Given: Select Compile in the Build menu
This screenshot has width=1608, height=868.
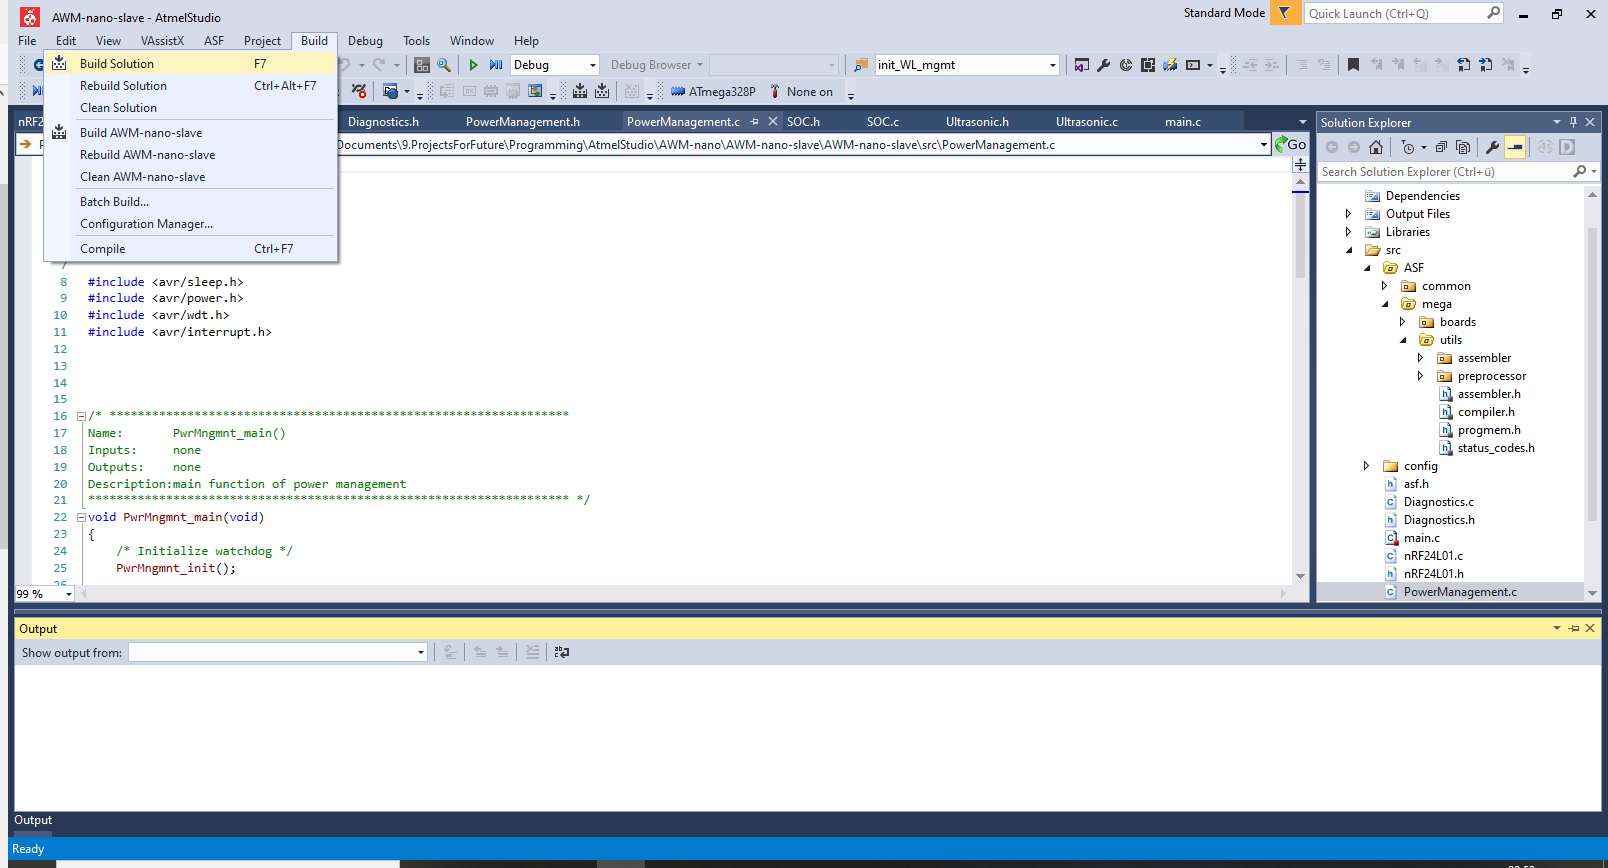Looking at the screenshot, I should (190, 249).
